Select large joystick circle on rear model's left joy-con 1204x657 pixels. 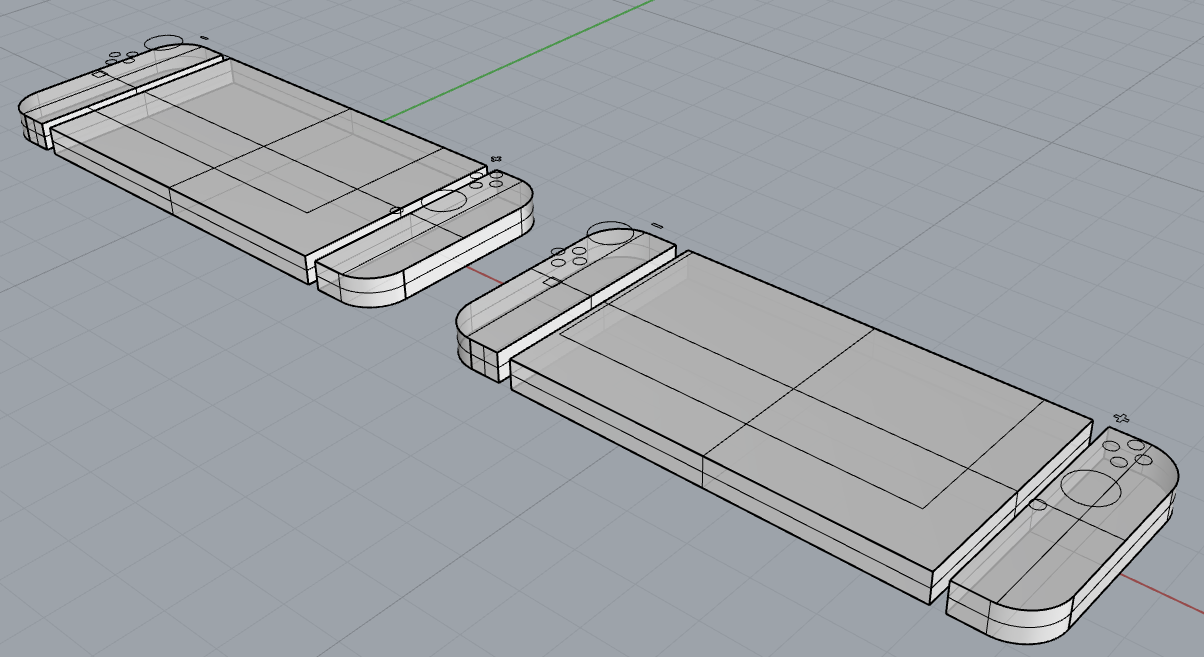coord(163,43)
